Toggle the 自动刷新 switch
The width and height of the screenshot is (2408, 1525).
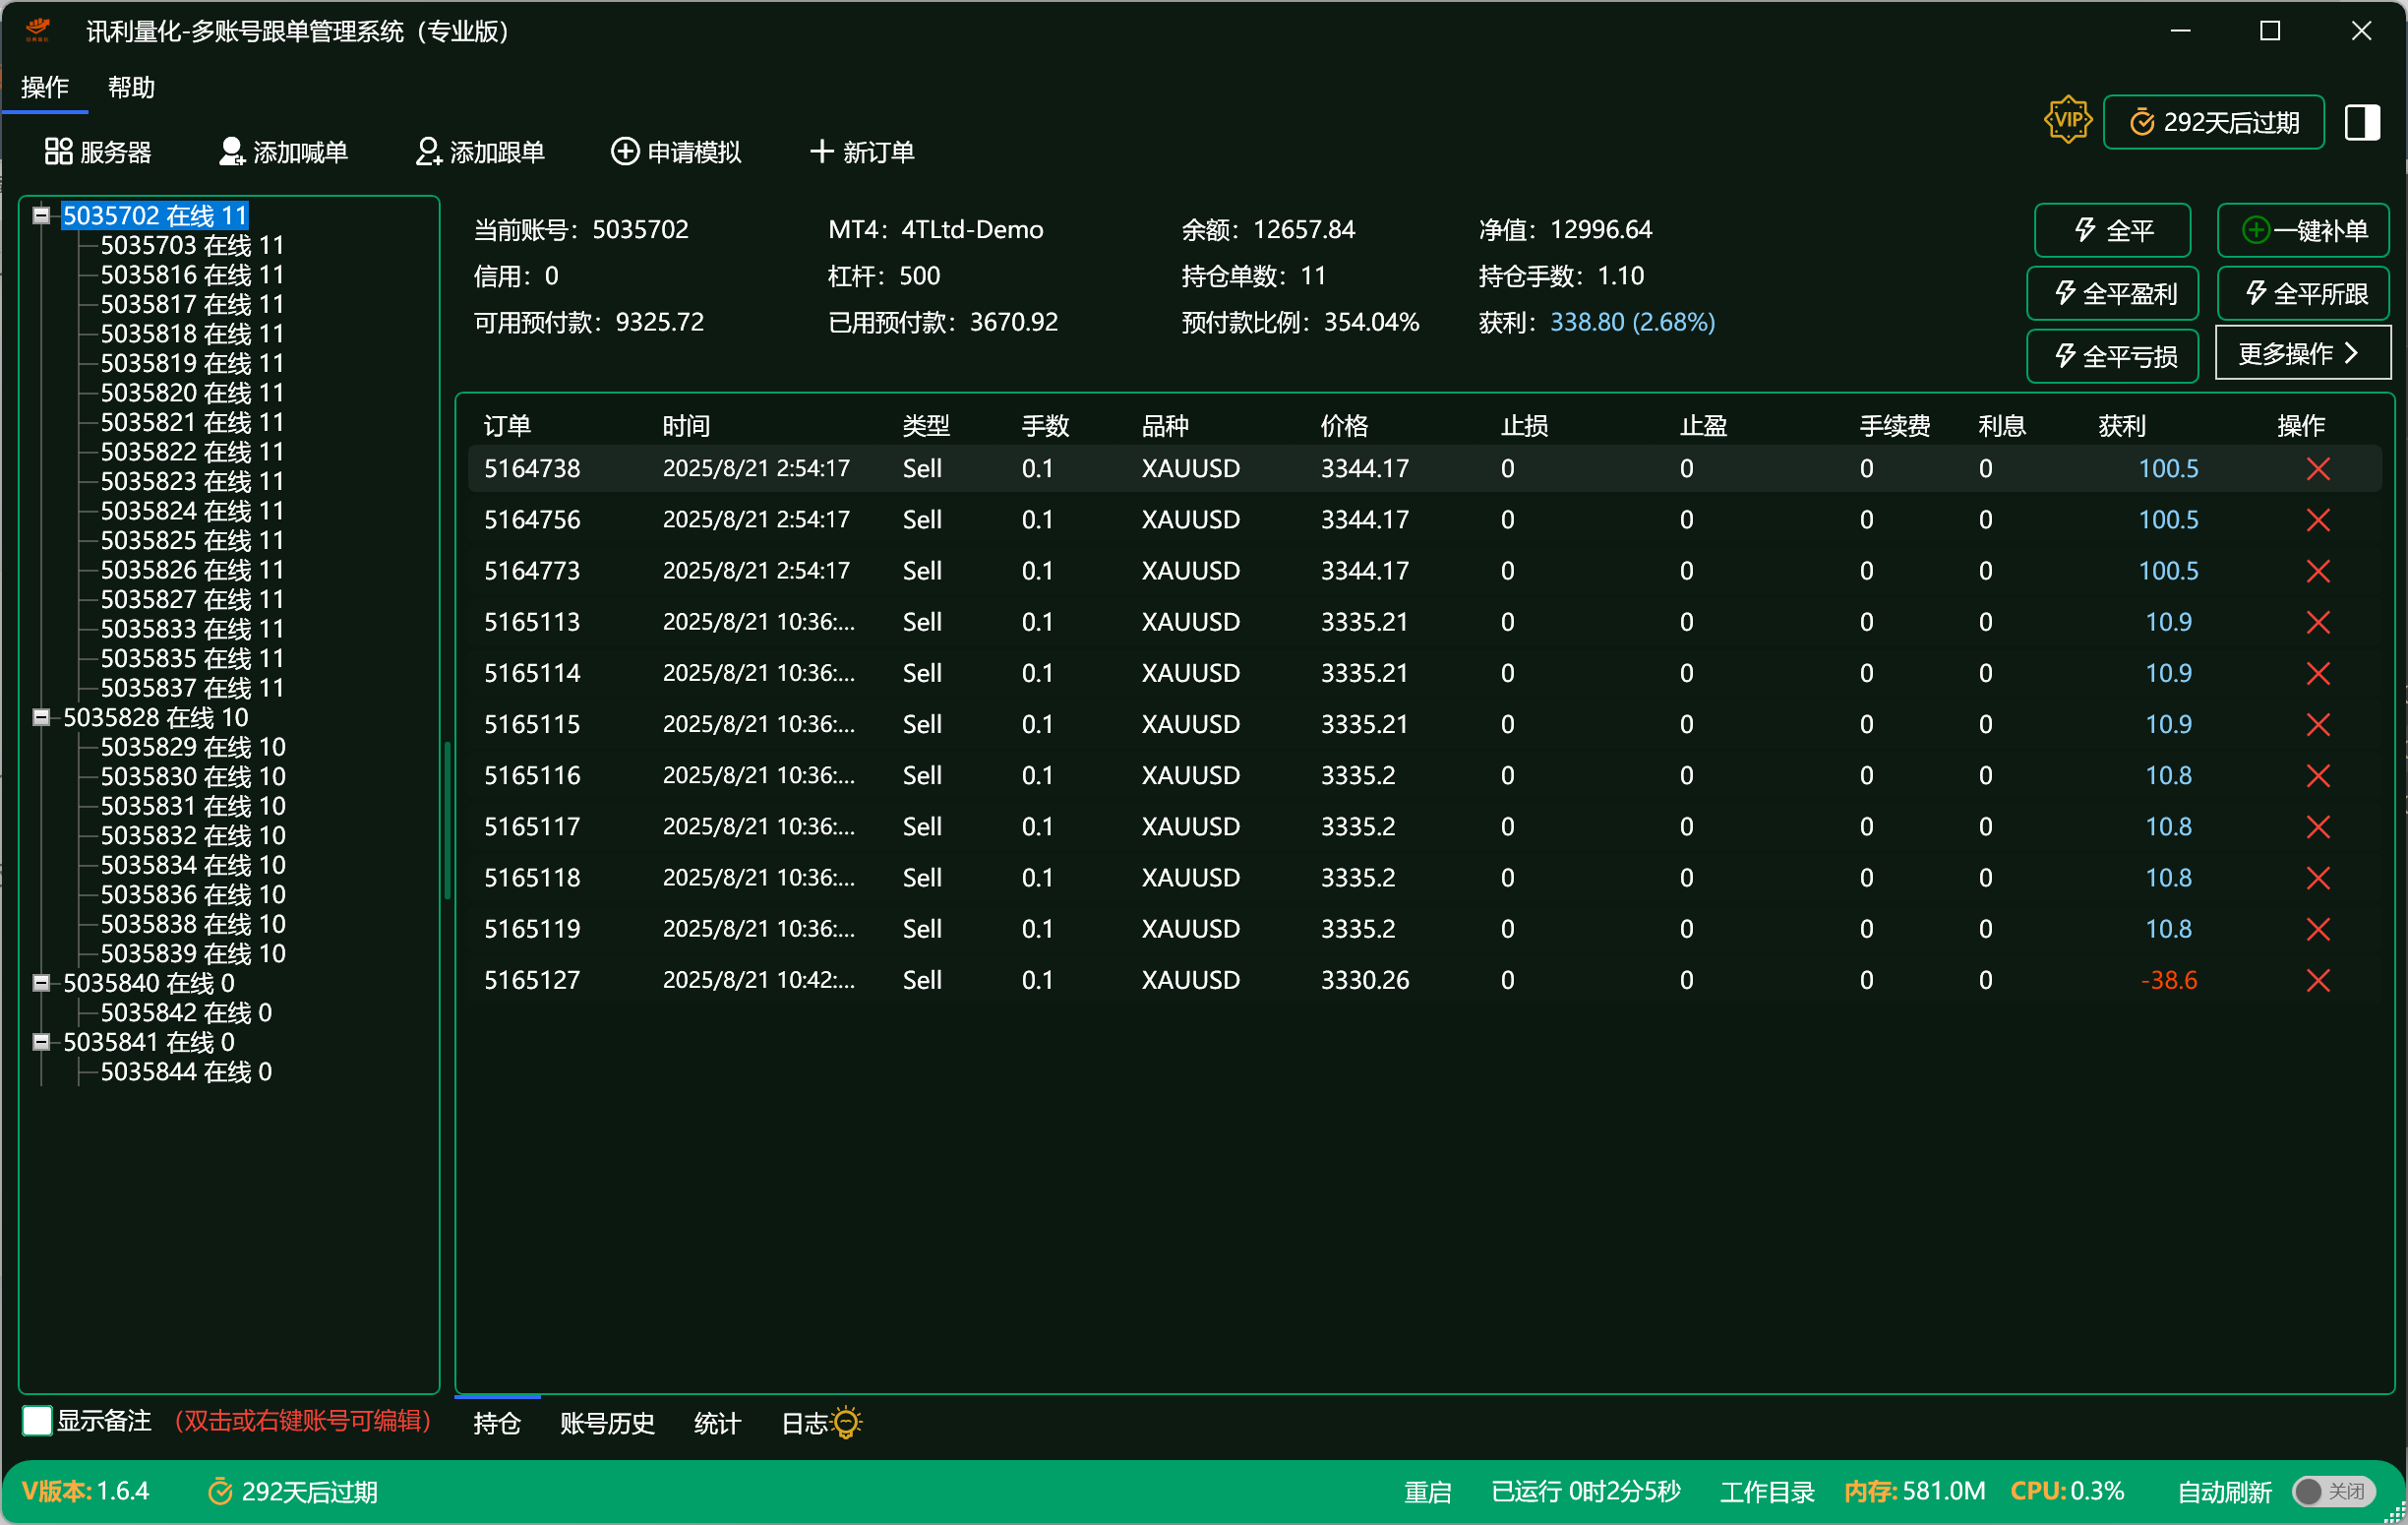point(2333,1492)
